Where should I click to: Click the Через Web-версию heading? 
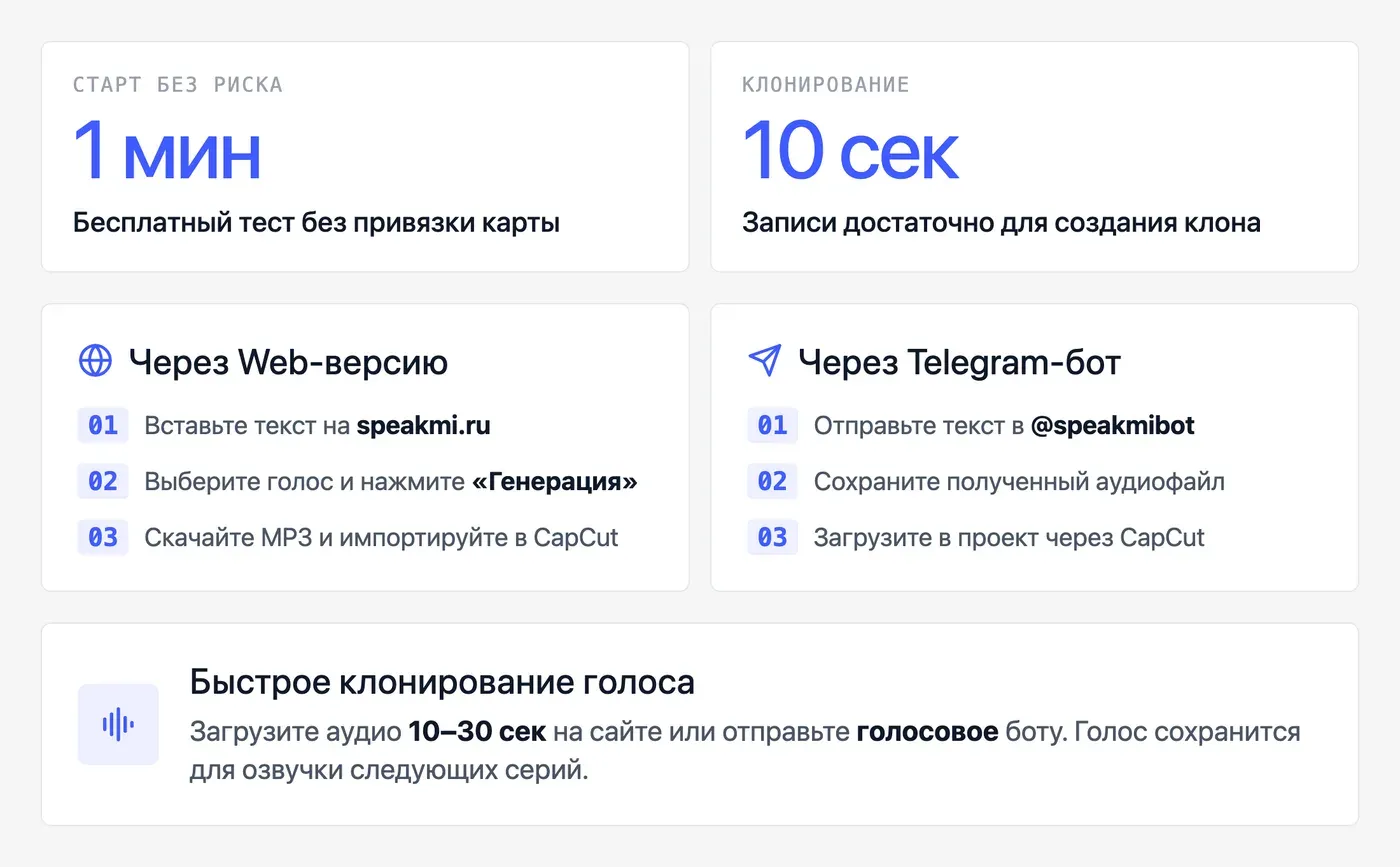point(288,362)
